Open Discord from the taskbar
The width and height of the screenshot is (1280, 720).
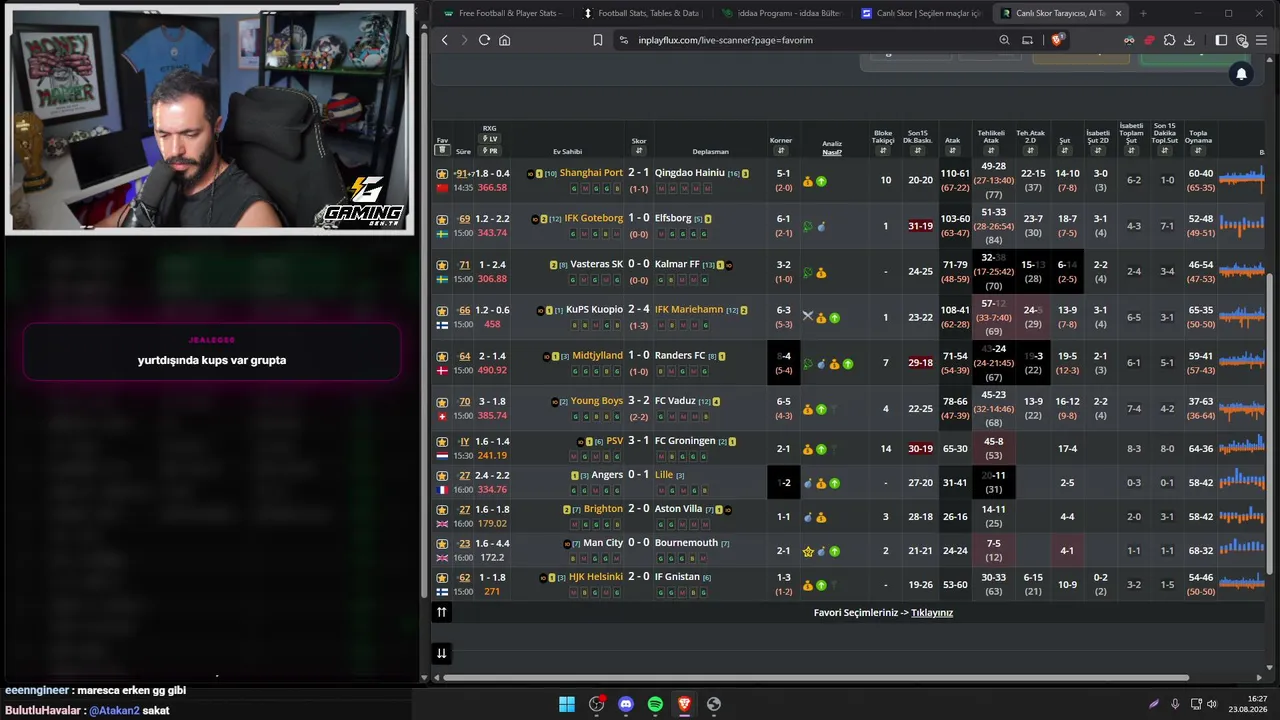[626, 704]
